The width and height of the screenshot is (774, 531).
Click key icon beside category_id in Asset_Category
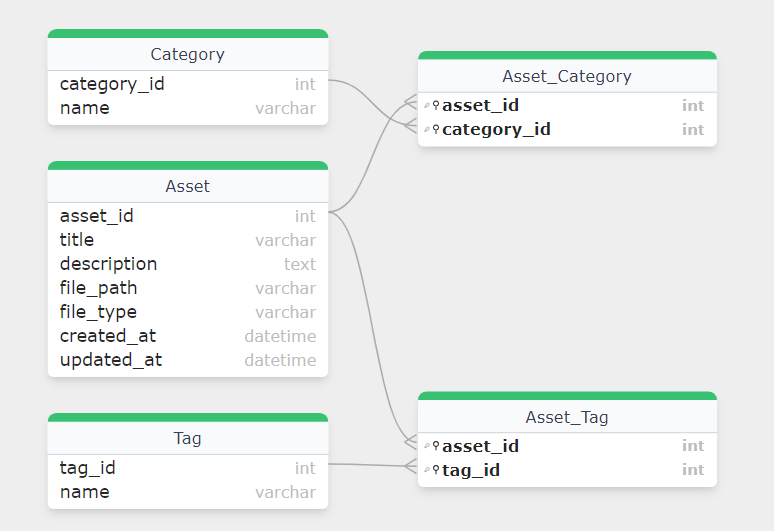click(435, 129)
